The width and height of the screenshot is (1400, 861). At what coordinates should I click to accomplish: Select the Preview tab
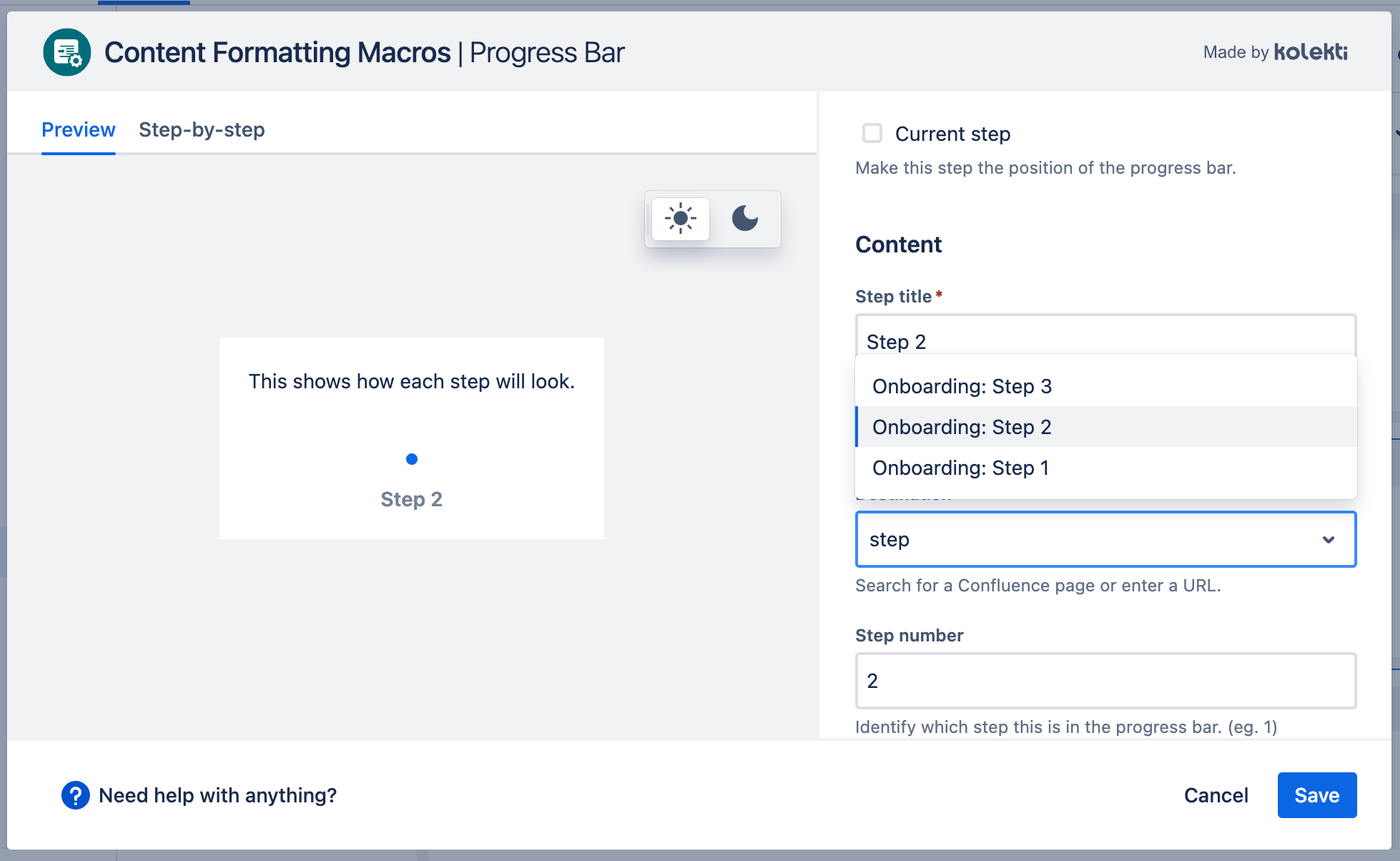[79, 129]
